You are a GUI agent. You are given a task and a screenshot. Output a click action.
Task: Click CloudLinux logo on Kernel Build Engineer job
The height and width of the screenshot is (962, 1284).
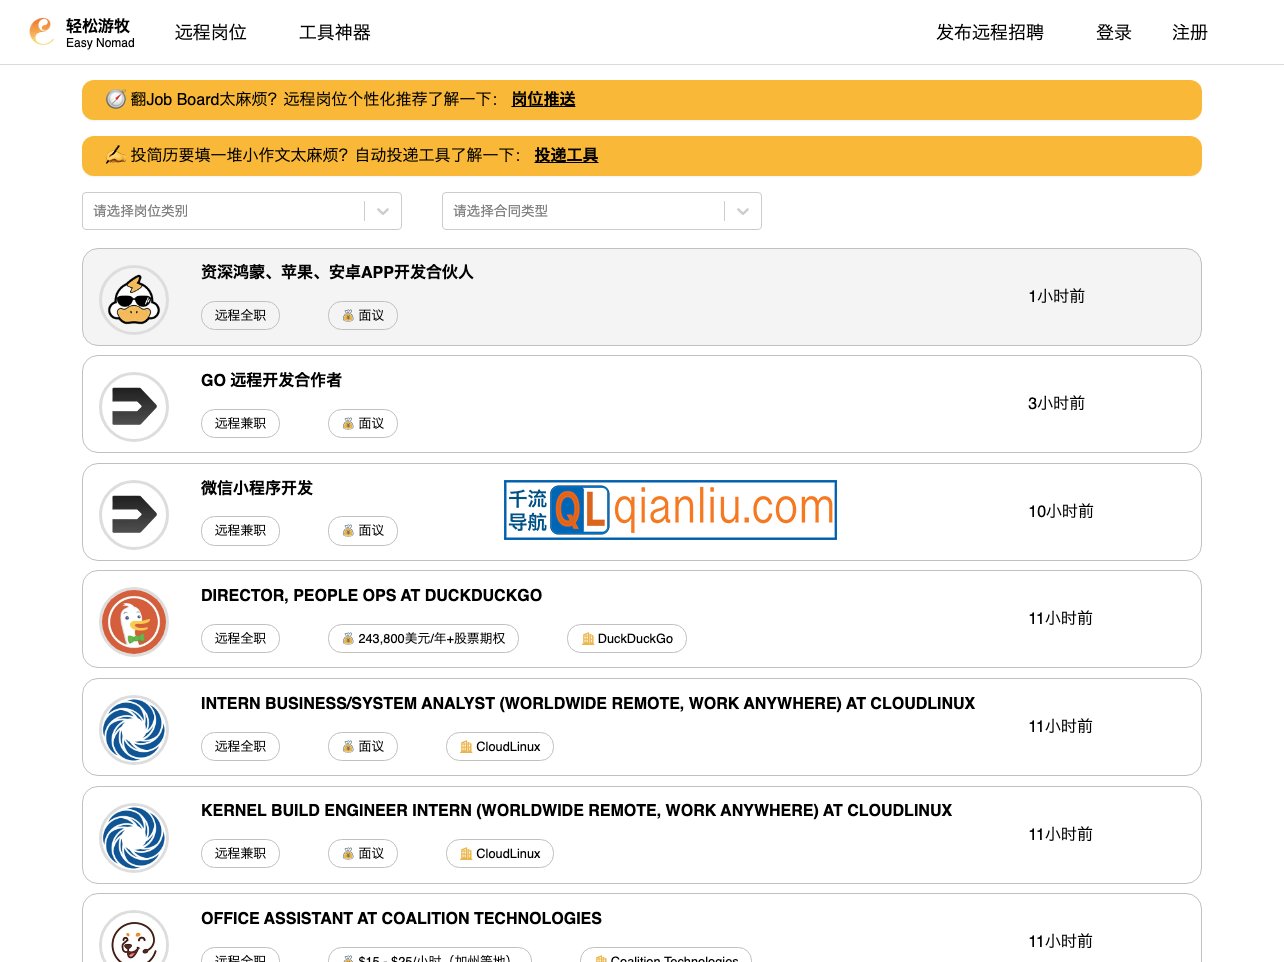(x=134, y=838)
